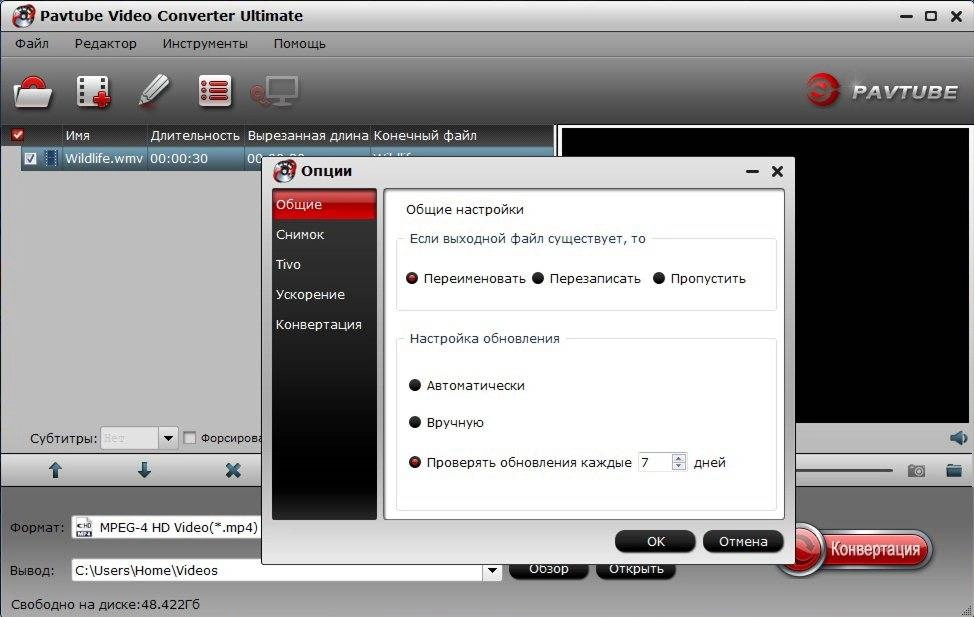This screenshot has height=617, width=974.
Task: Click the days value stepper arrows
Action: (679, 462)
